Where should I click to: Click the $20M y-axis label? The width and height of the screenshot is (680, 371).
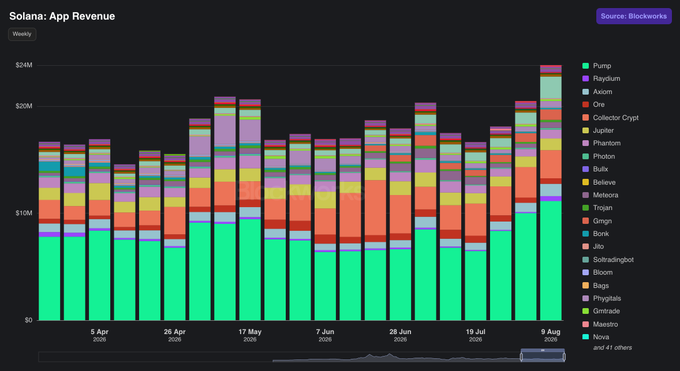24,106
